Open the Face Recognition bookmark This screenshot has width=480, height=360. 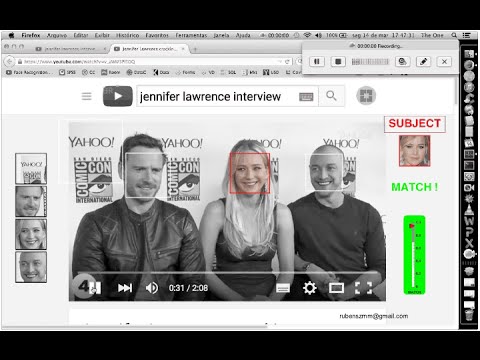(30, 72)
